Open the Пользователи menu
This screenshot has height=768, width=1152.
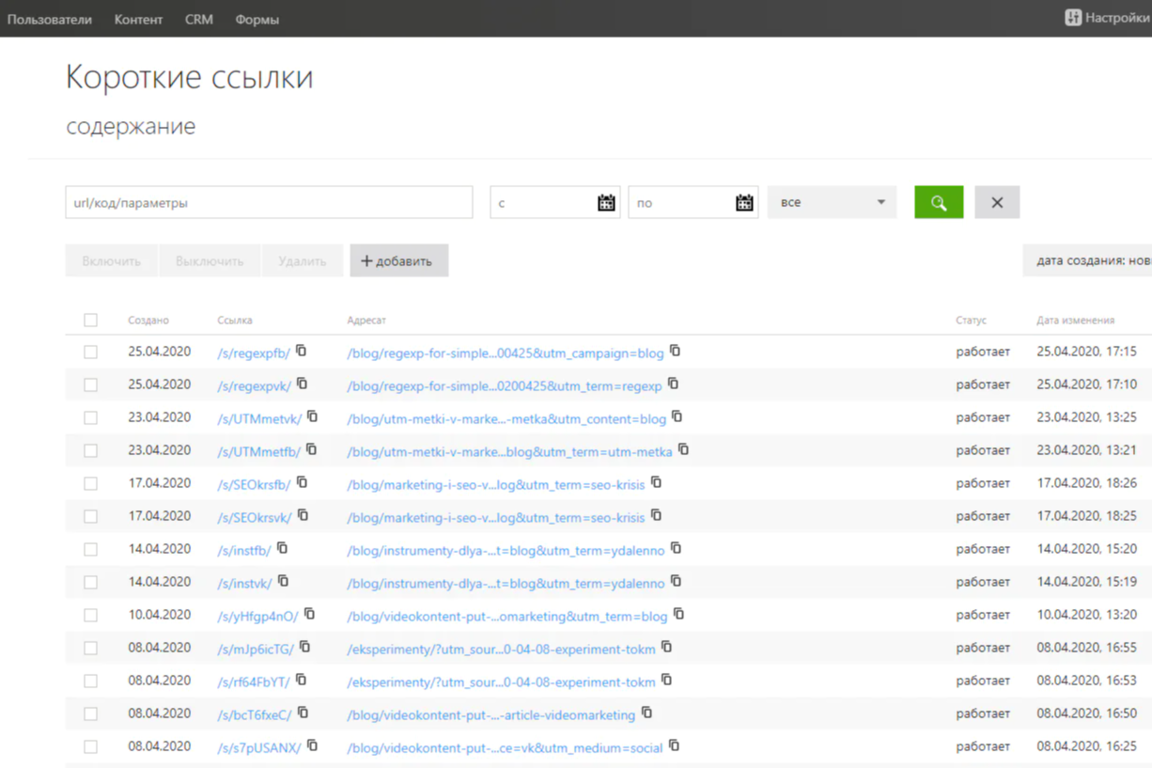(x=49, y=19)
